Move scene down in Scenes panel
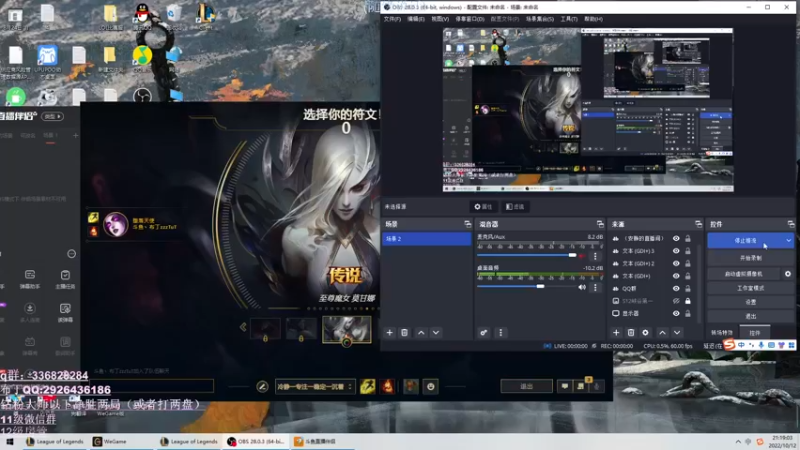The width and height of the screenshot is (800, 450). [x=436, y=333]
